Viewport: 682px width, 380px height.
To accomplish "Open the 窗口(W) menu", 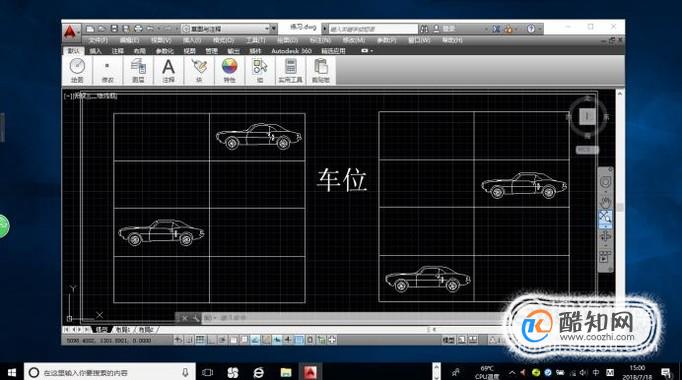I will click(419, 40).
